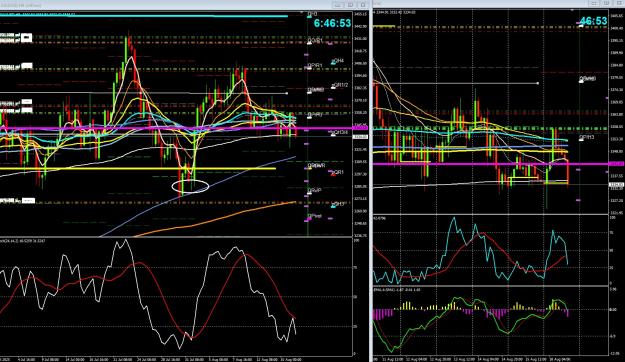Select the QH4 level label
This screenshot has width=625, height=362.
337,61
